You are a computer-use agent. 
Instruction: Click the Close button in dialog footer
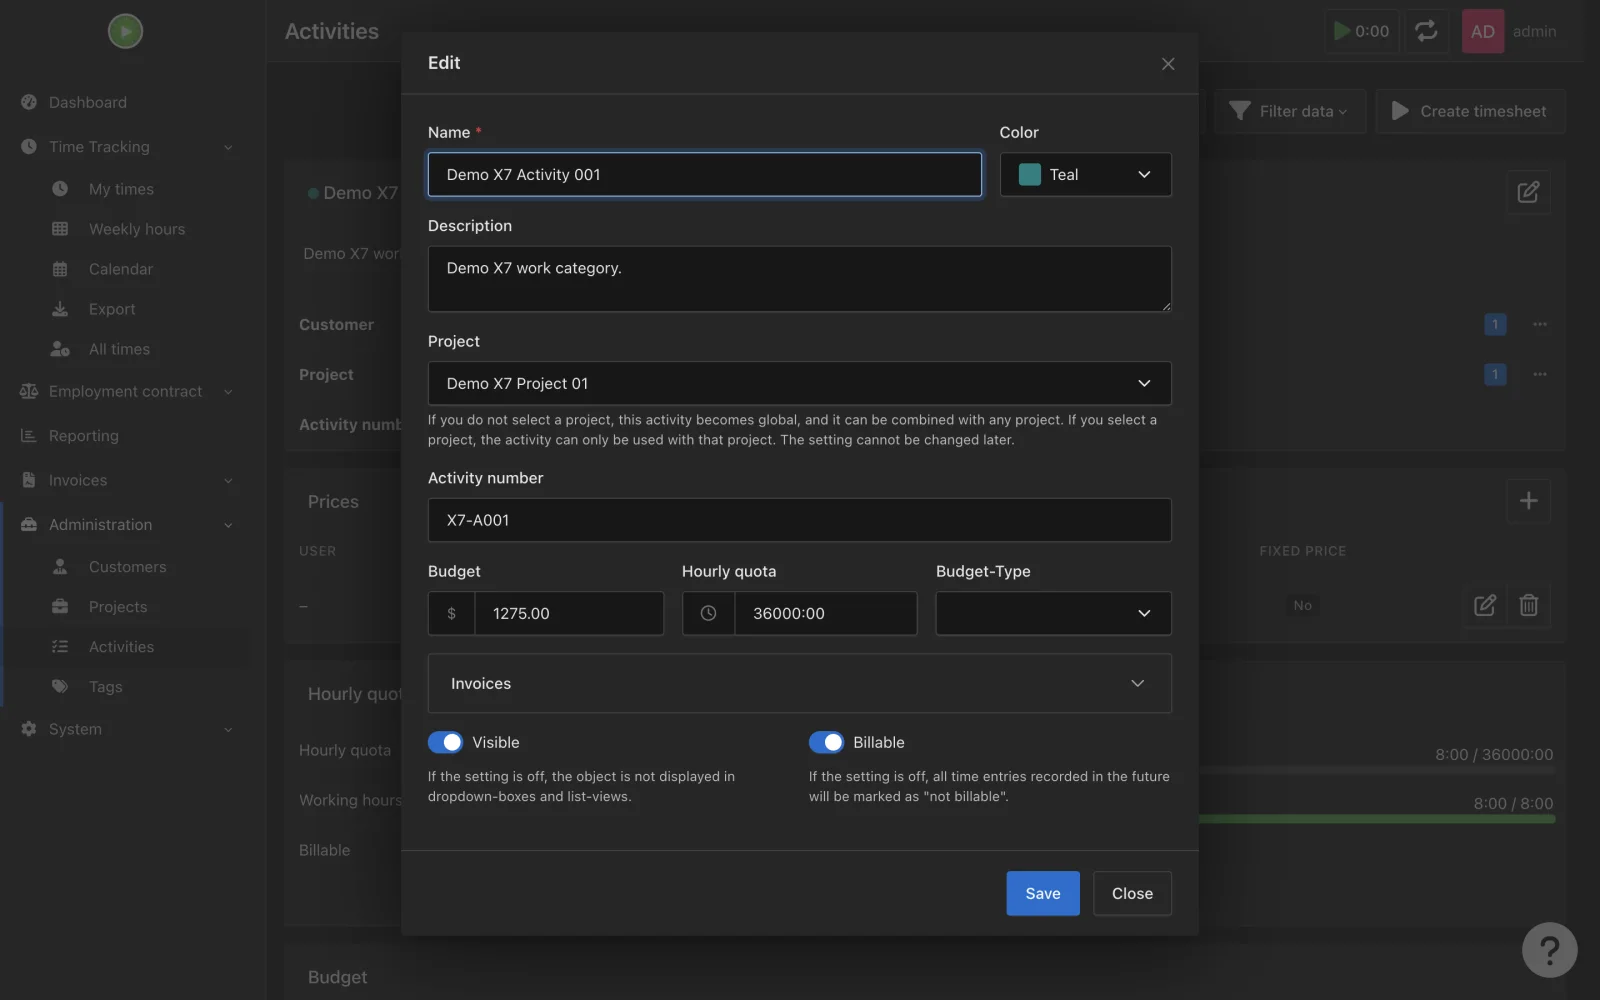tap(1132, 893)
